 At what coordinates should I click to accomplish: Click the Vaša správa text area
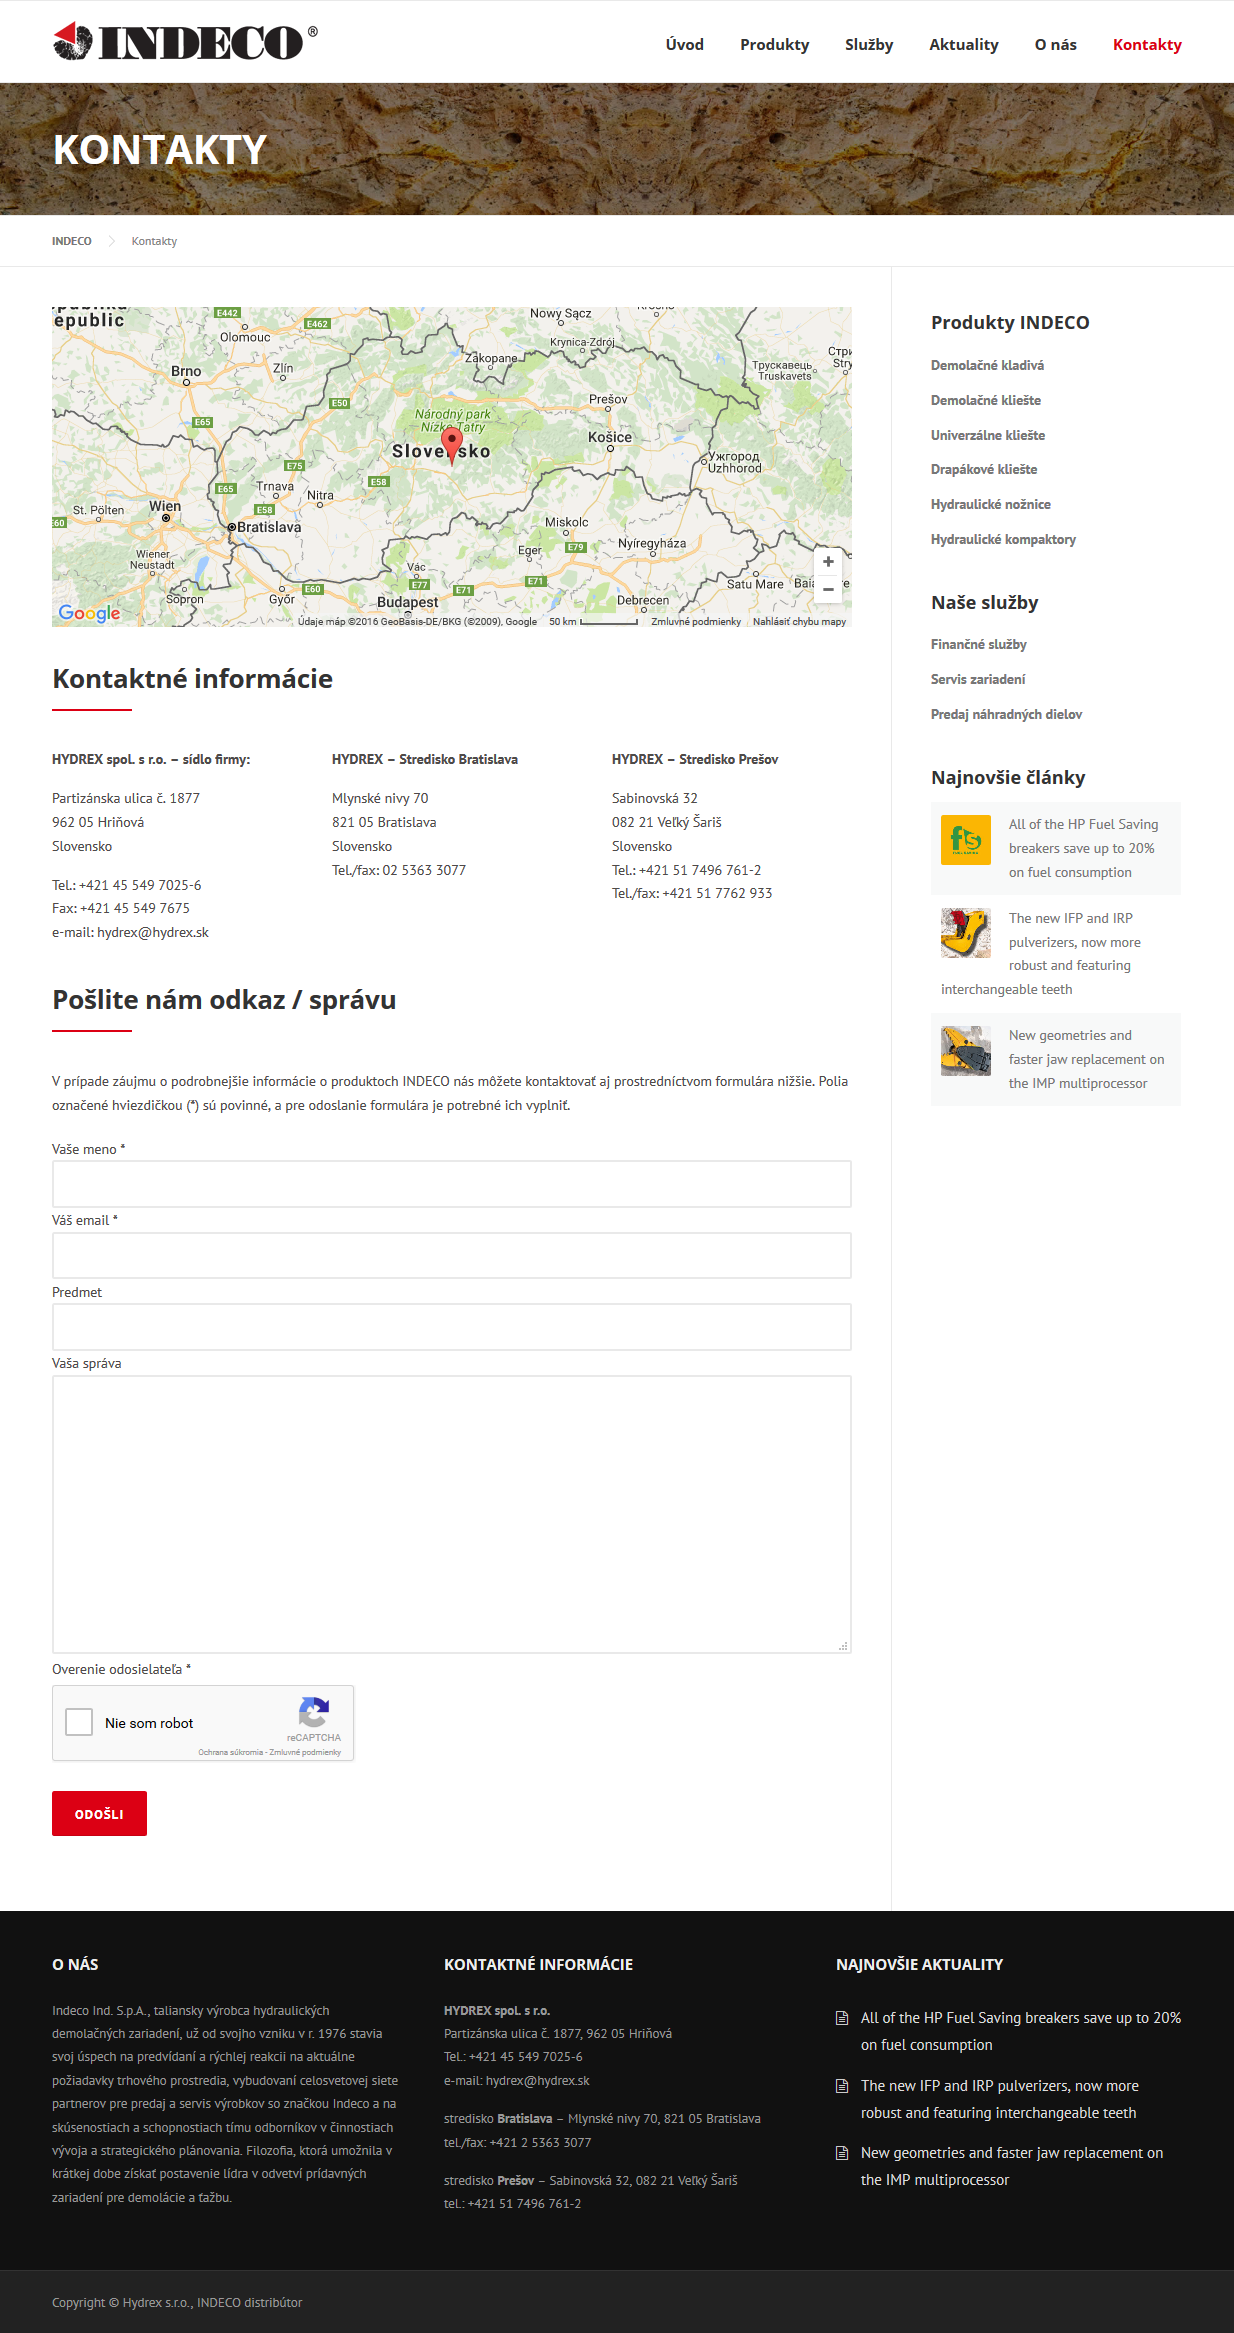(x=452, y=1514)
